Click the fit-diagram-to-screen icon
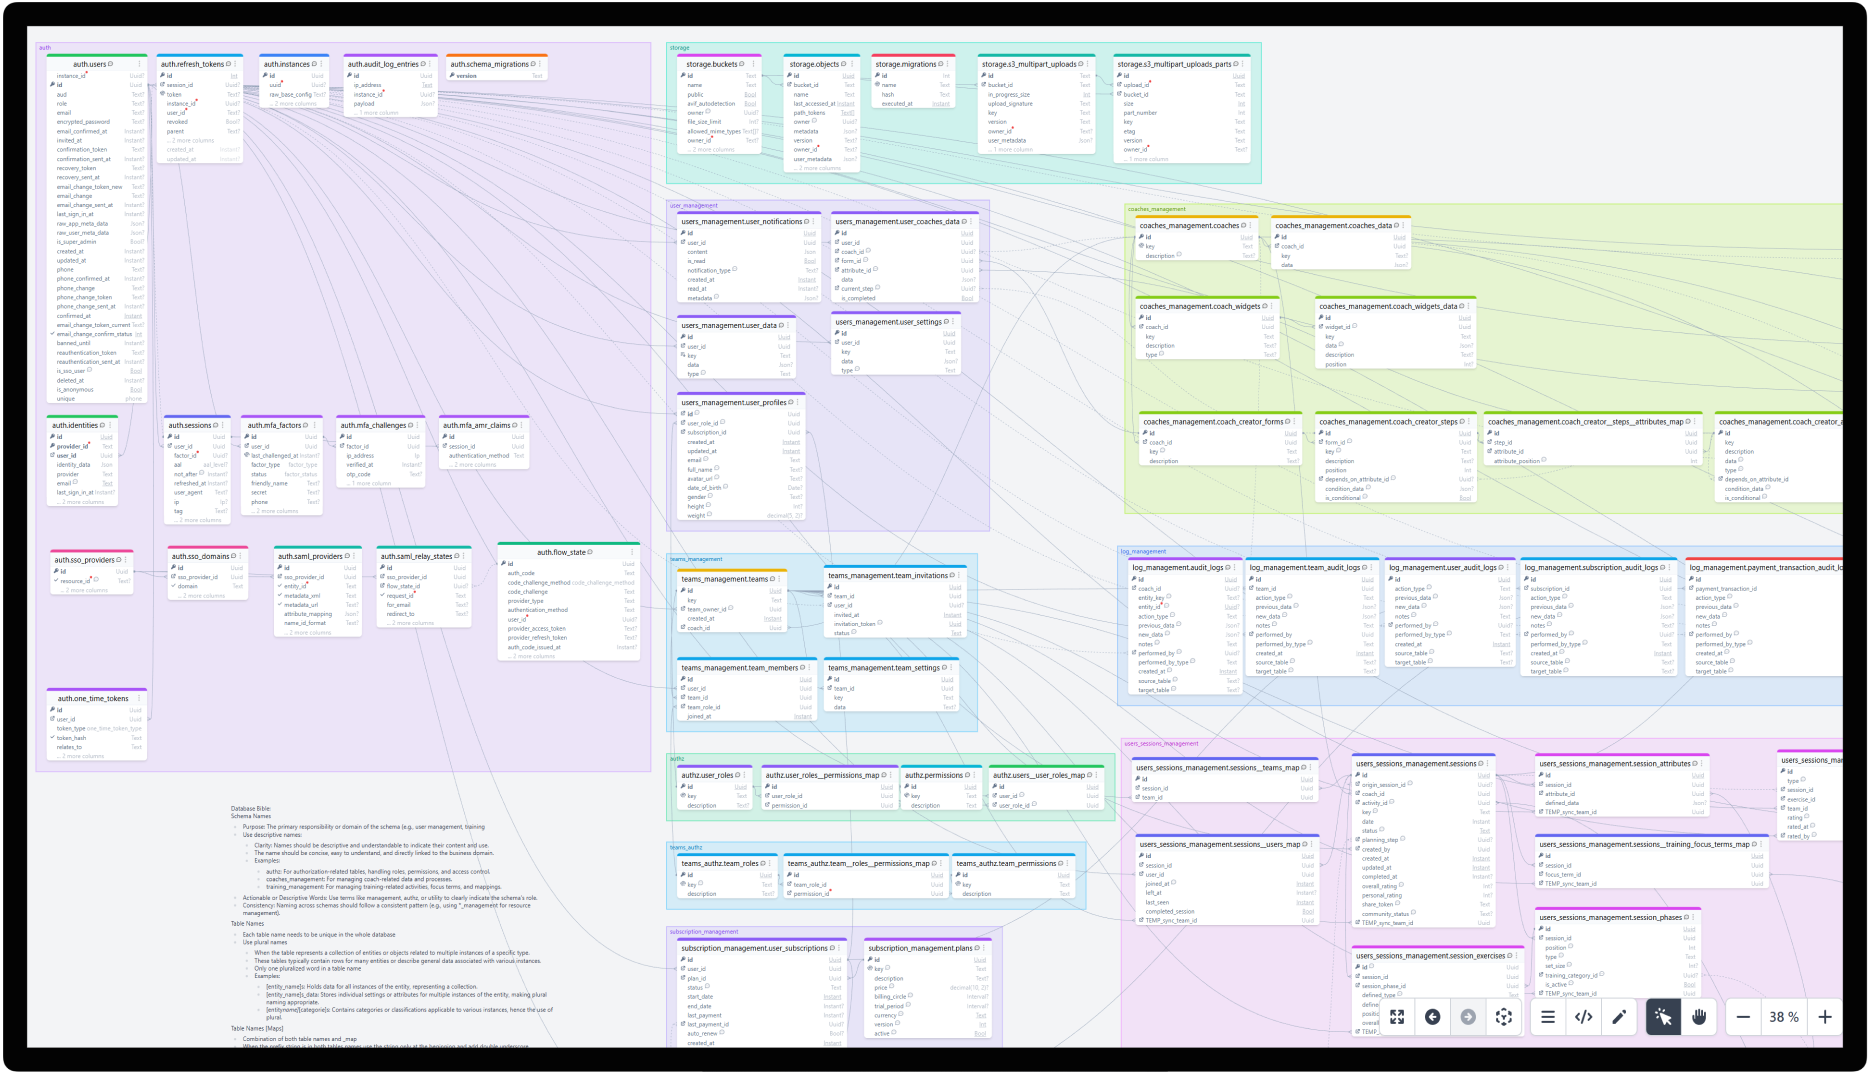Screen dimensions: 1868x1072 point(1397,1017)
